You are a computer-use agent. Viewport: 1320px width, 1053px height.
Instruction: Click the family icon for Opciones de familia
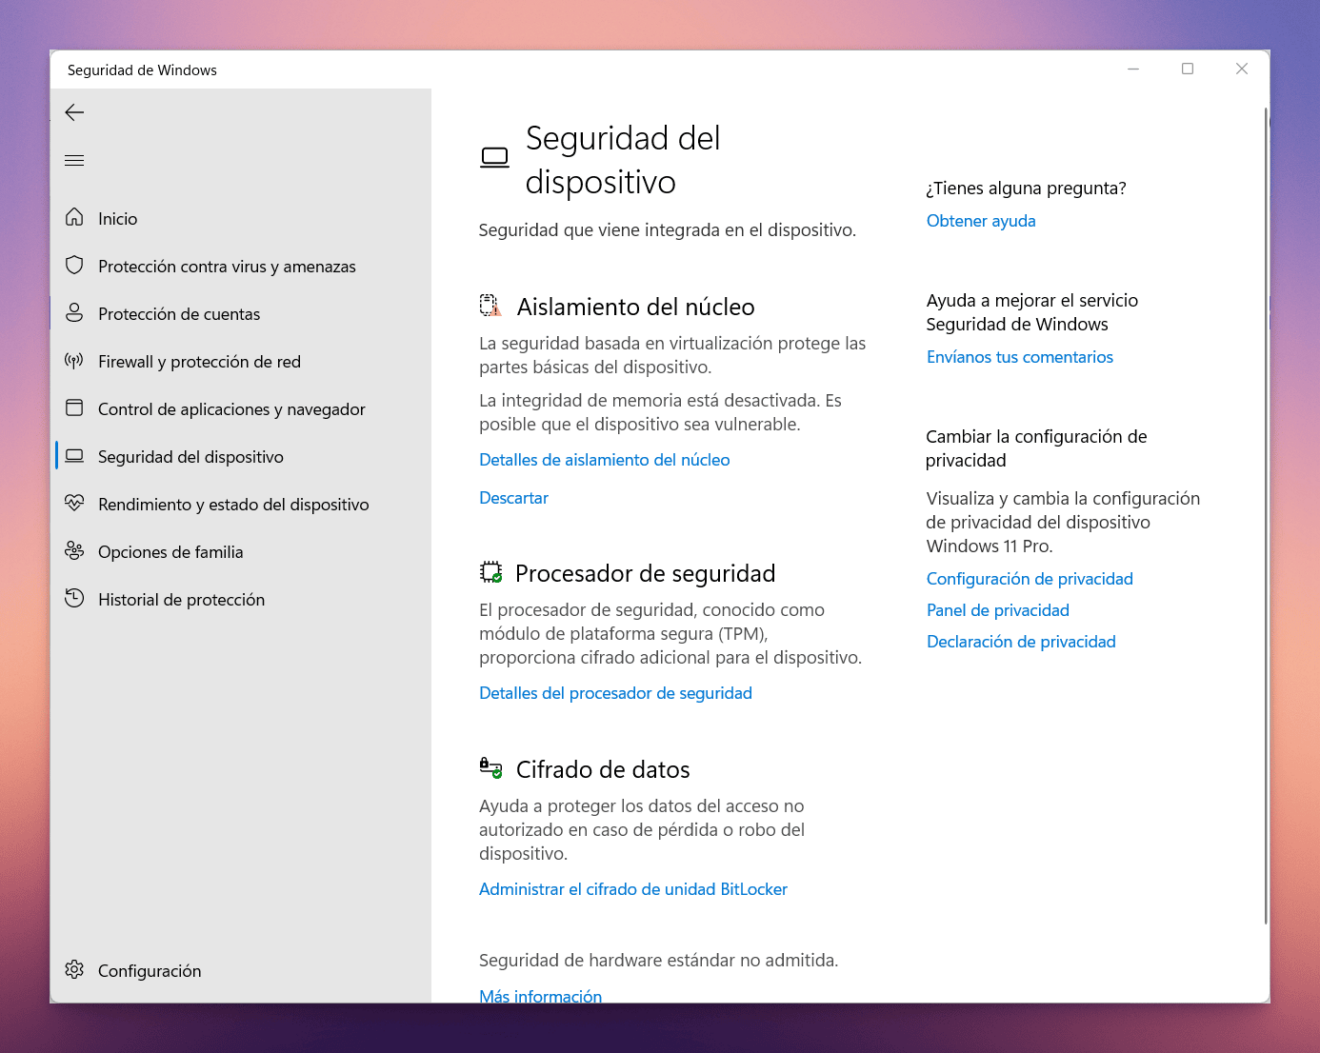coord(74,551)
